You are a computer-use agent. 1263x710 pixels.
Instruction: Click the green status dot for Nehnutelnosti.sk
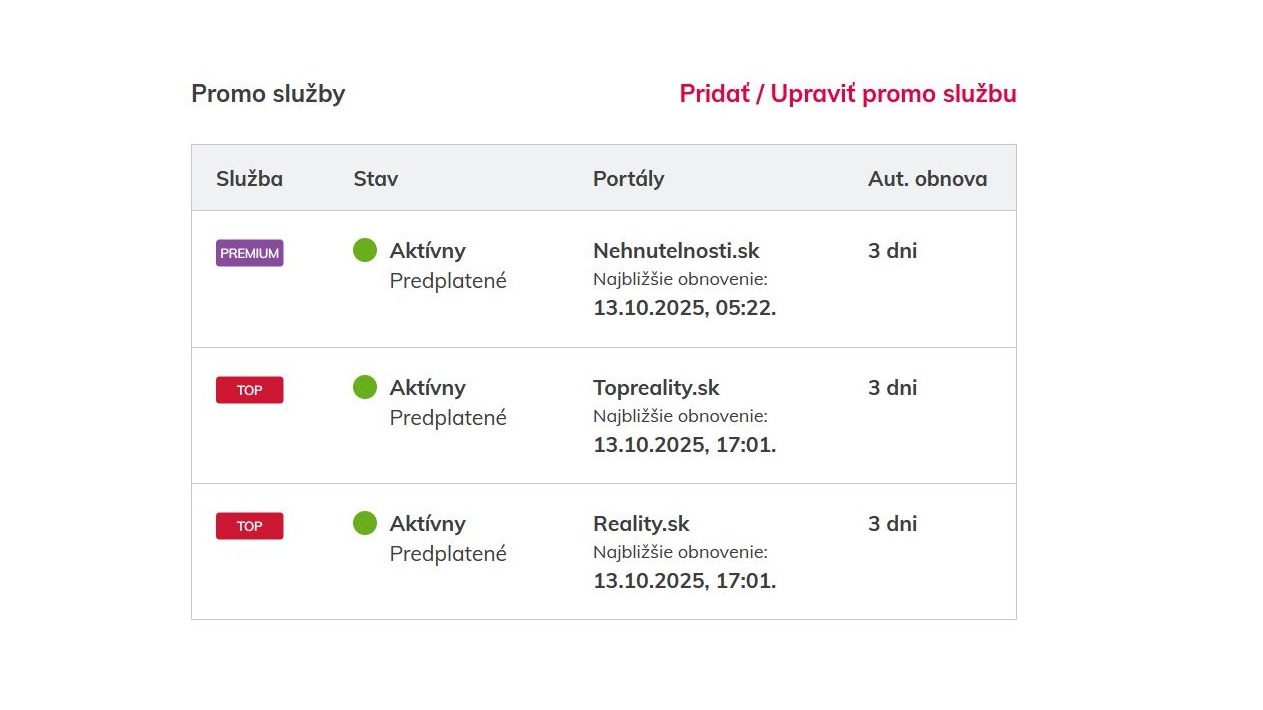pos(365,250)
